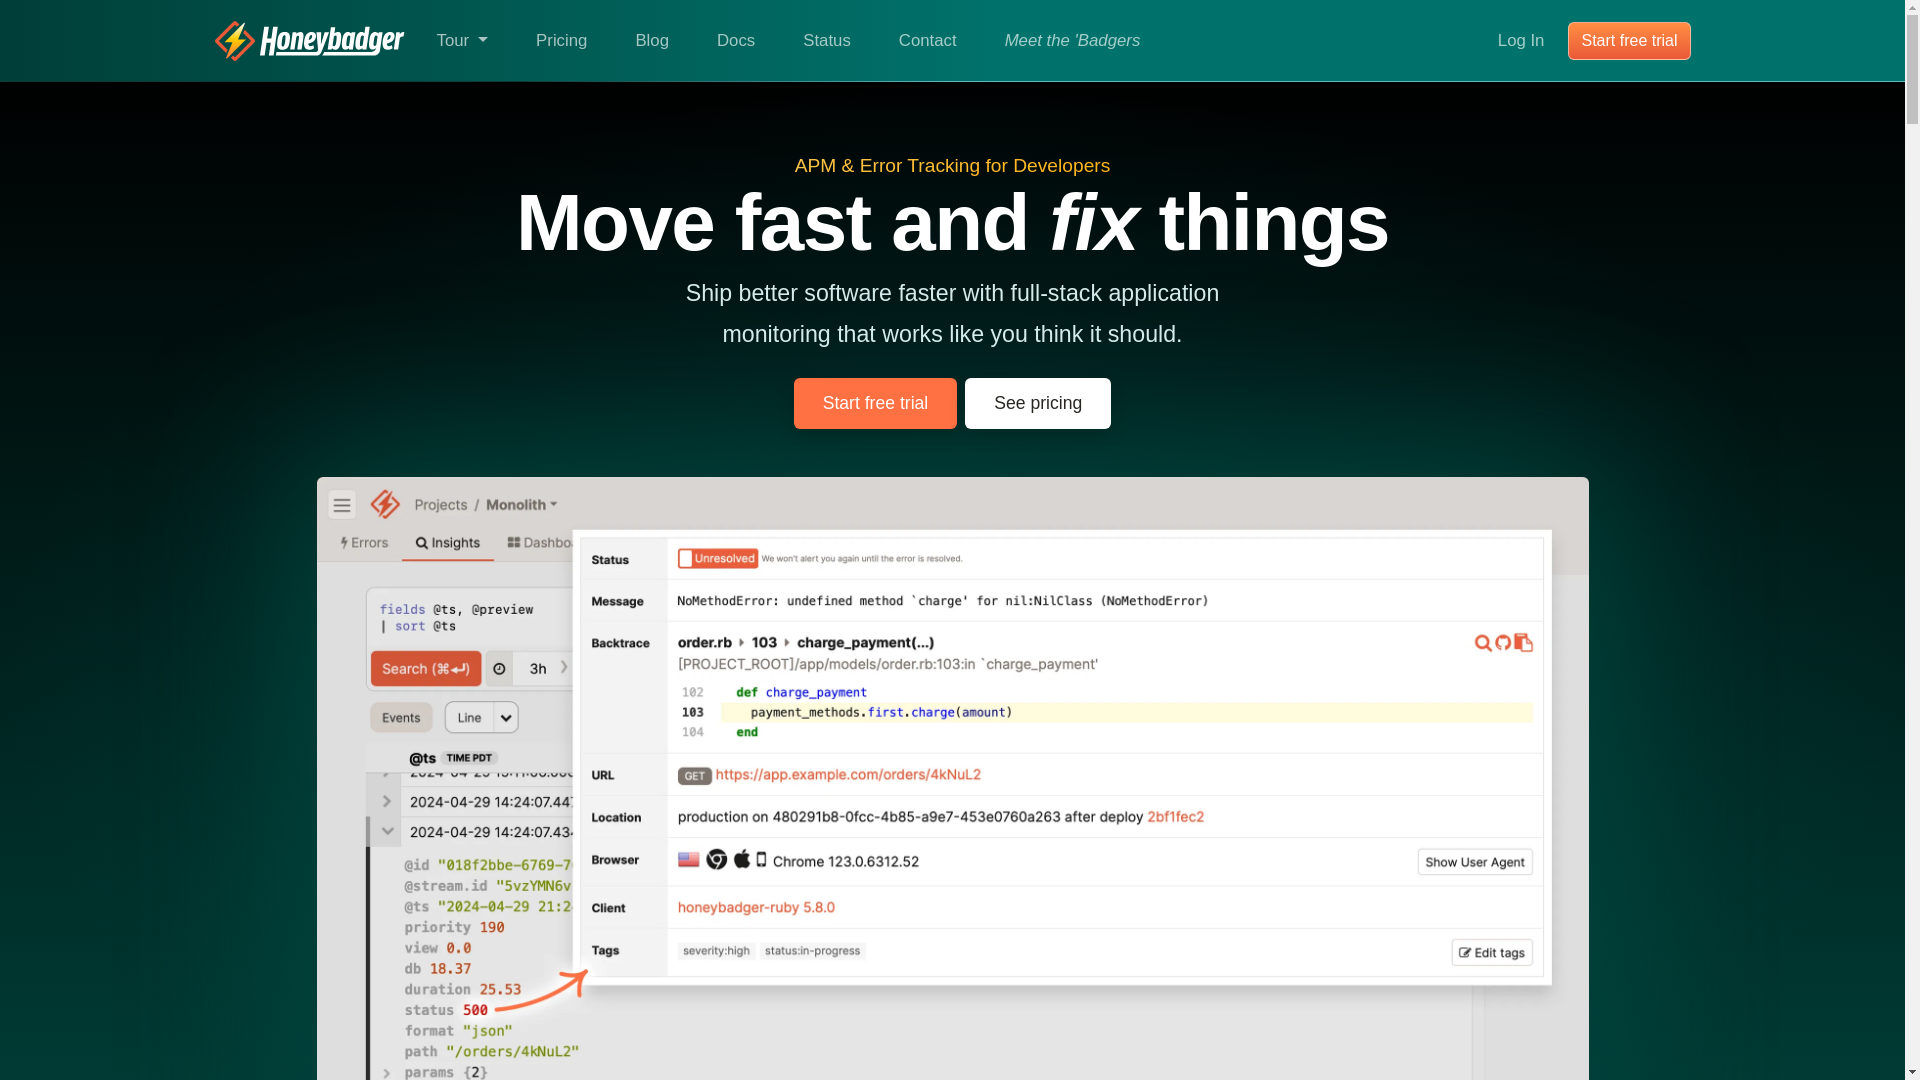Viewport: 1920px width, 1080px height.
Task: Go to the Contact page
Action: 928,41
